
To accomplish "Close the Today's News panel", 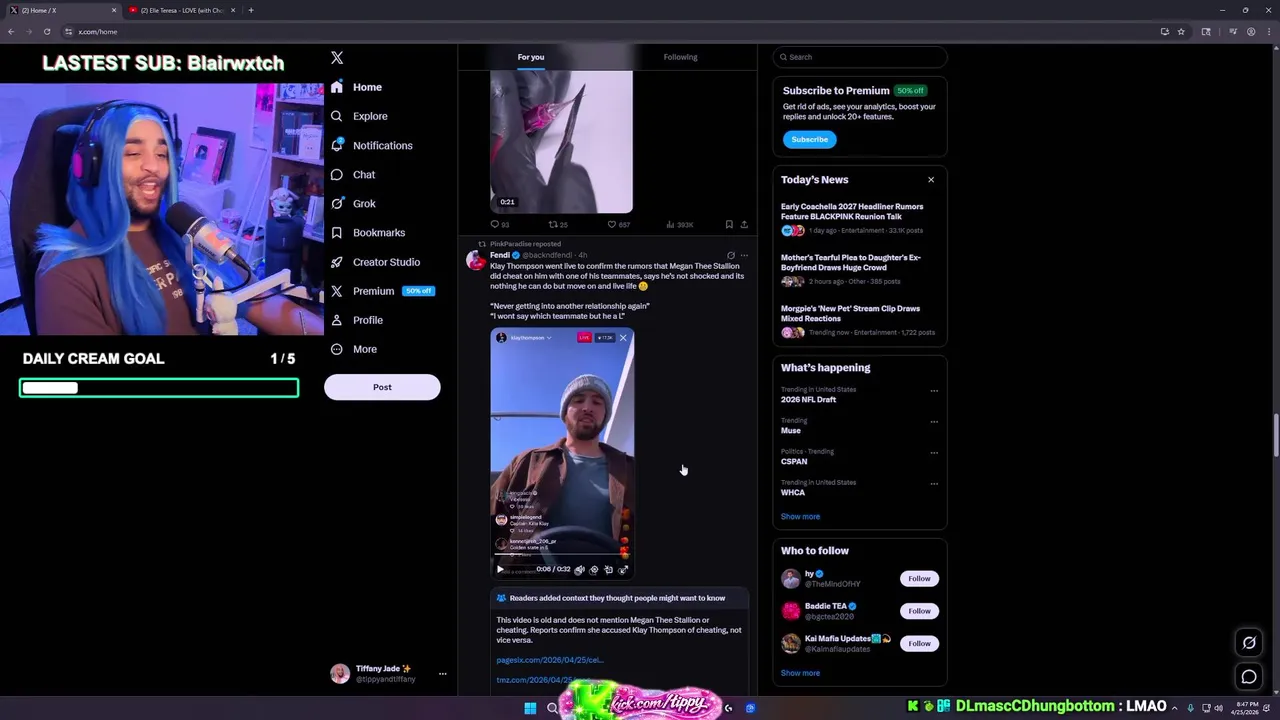I will click(x=931, y=180).
